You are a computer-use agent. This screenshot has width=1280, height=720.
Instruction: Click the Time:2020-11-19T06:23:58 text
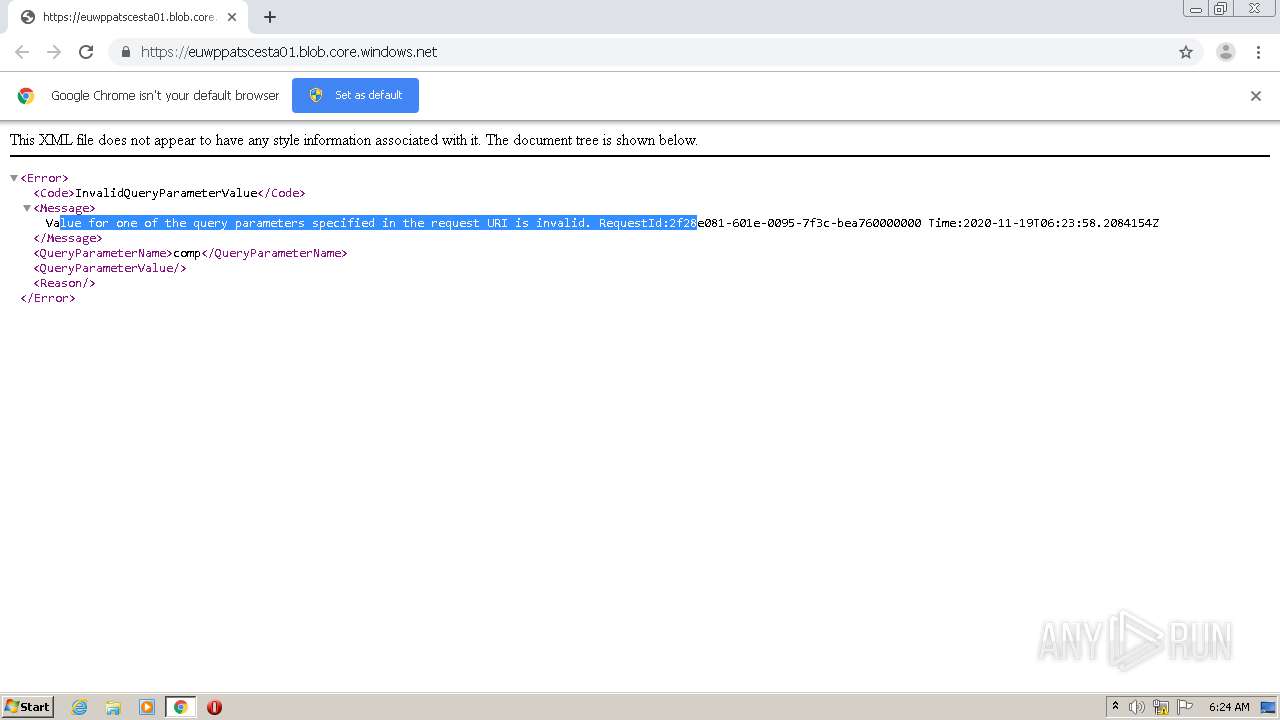point(1043,223)
